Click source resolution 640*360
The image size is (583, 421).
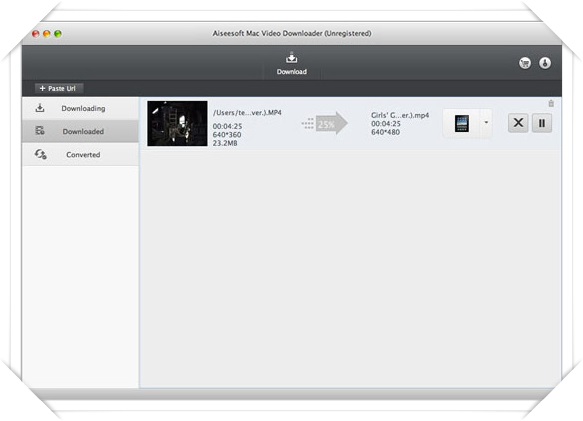227,135
